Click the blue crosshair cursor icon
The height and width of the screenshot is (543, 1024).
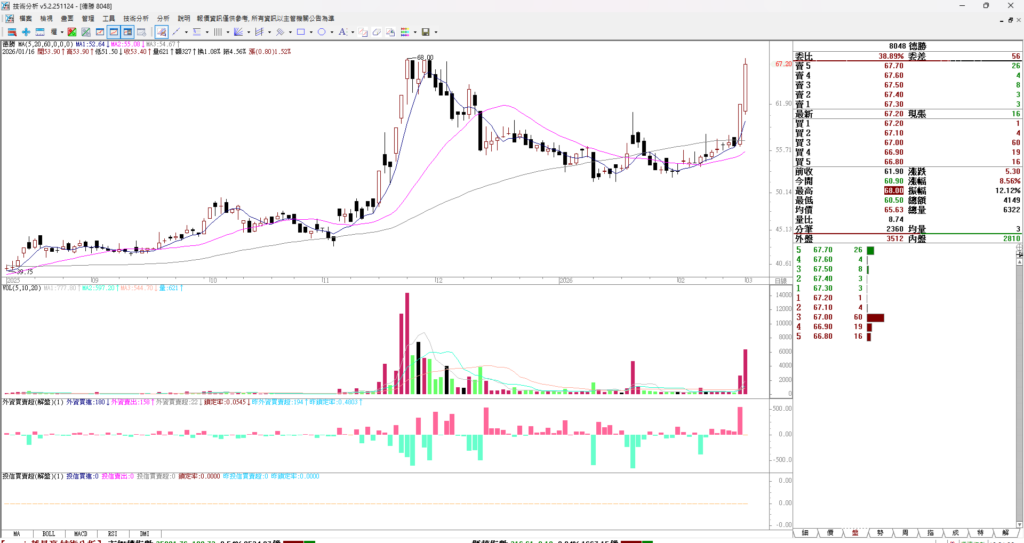tap(26, 32)
